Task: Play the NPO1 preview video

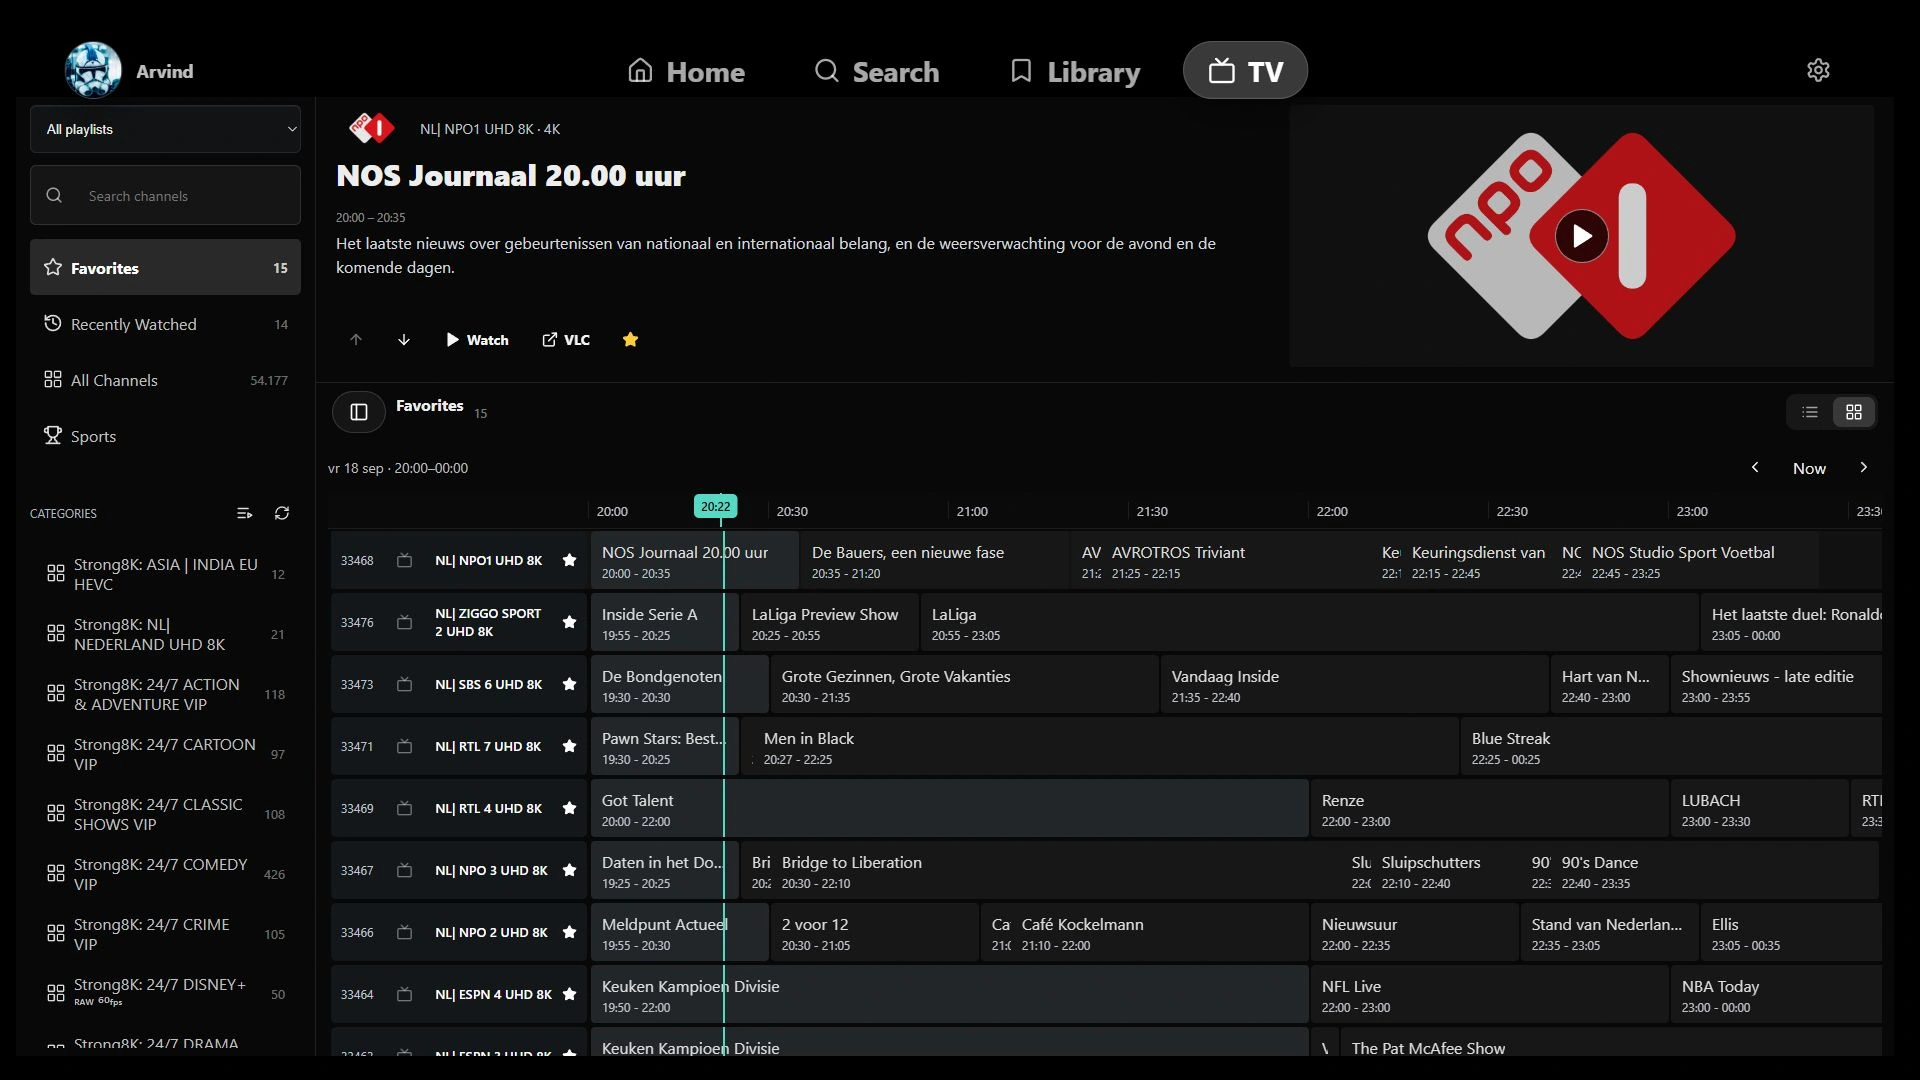Action: [x=1581, y=236]
